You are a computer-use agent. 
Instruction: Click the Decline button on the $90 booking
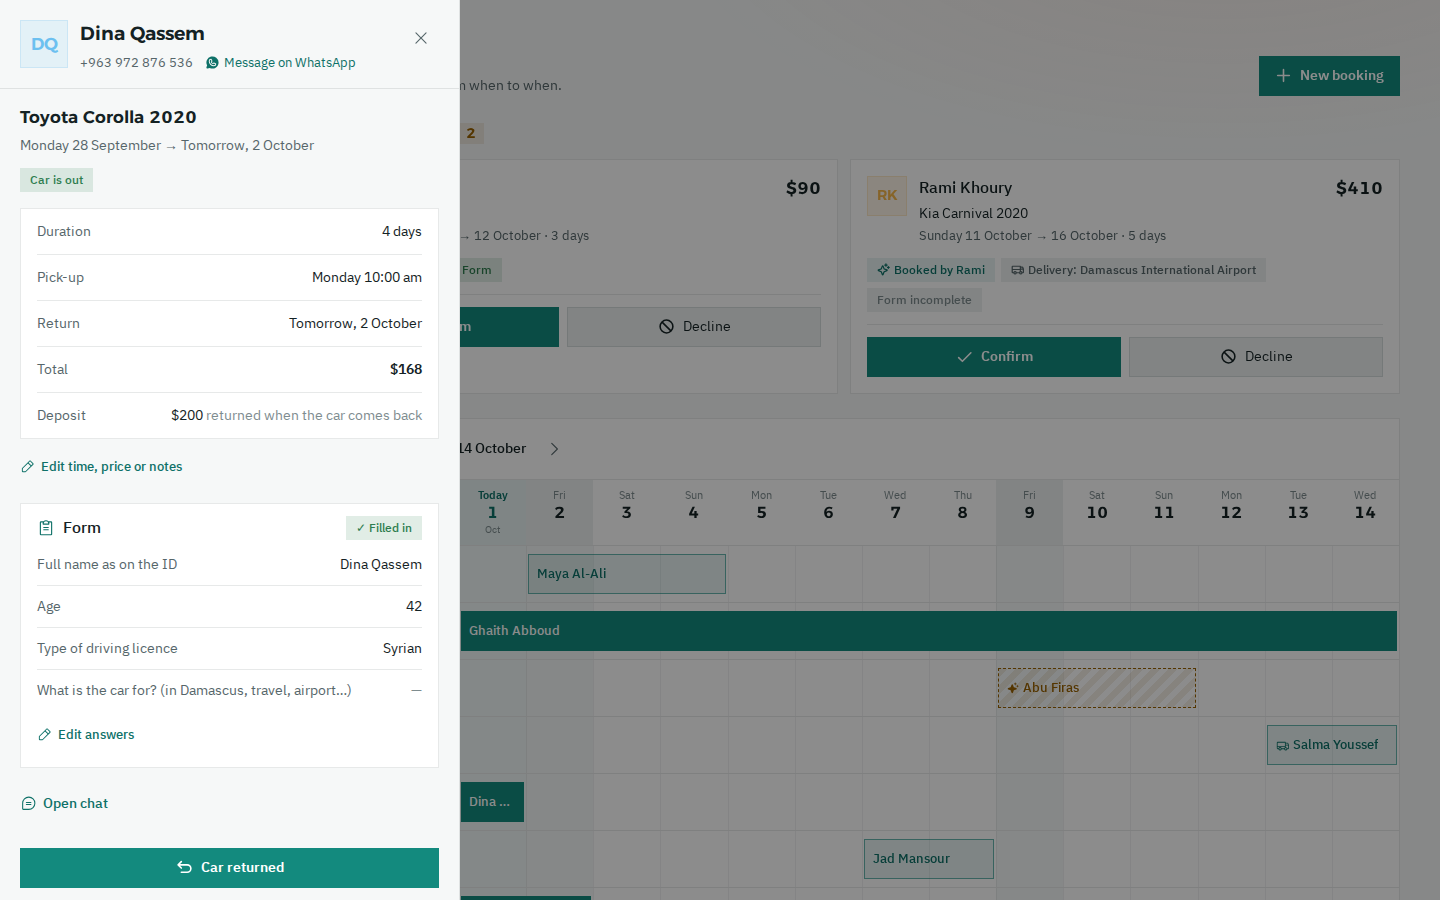pos(694,327)
